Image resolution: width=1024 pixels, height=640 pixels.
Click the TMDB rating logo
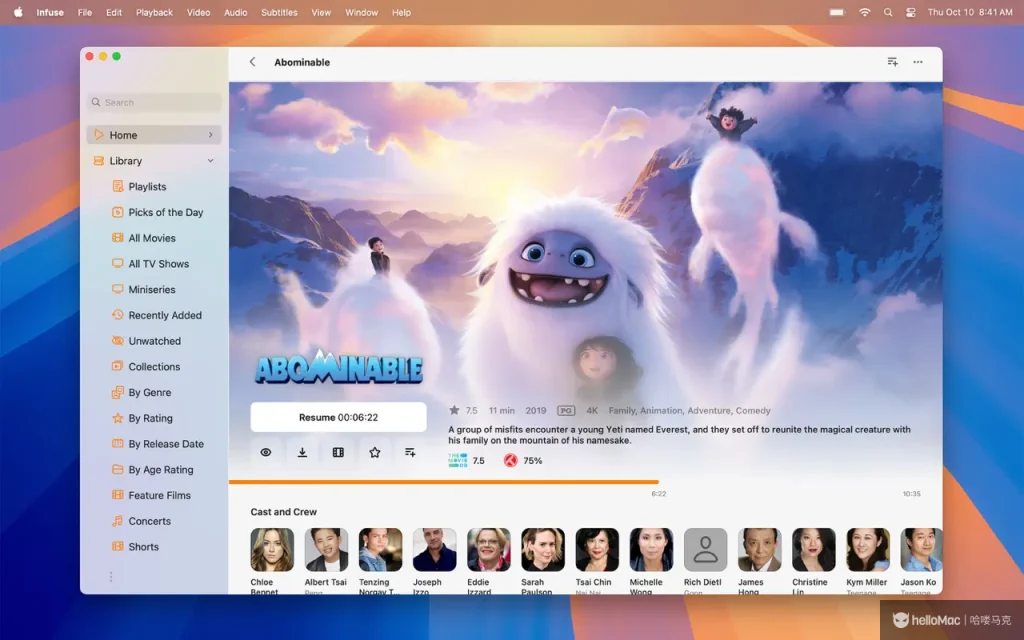pyautogui.click(x=458, y=461)
